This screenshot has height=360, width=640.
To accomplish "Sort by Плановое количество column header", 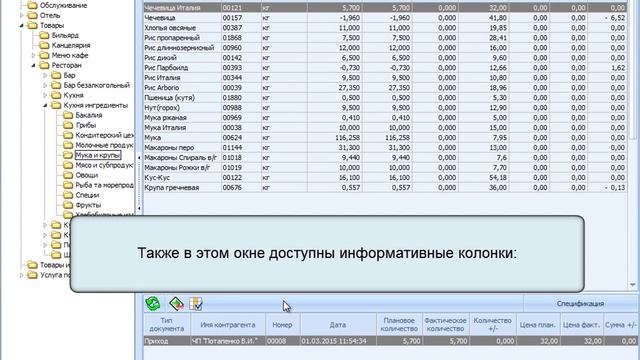I will point(399,324).
